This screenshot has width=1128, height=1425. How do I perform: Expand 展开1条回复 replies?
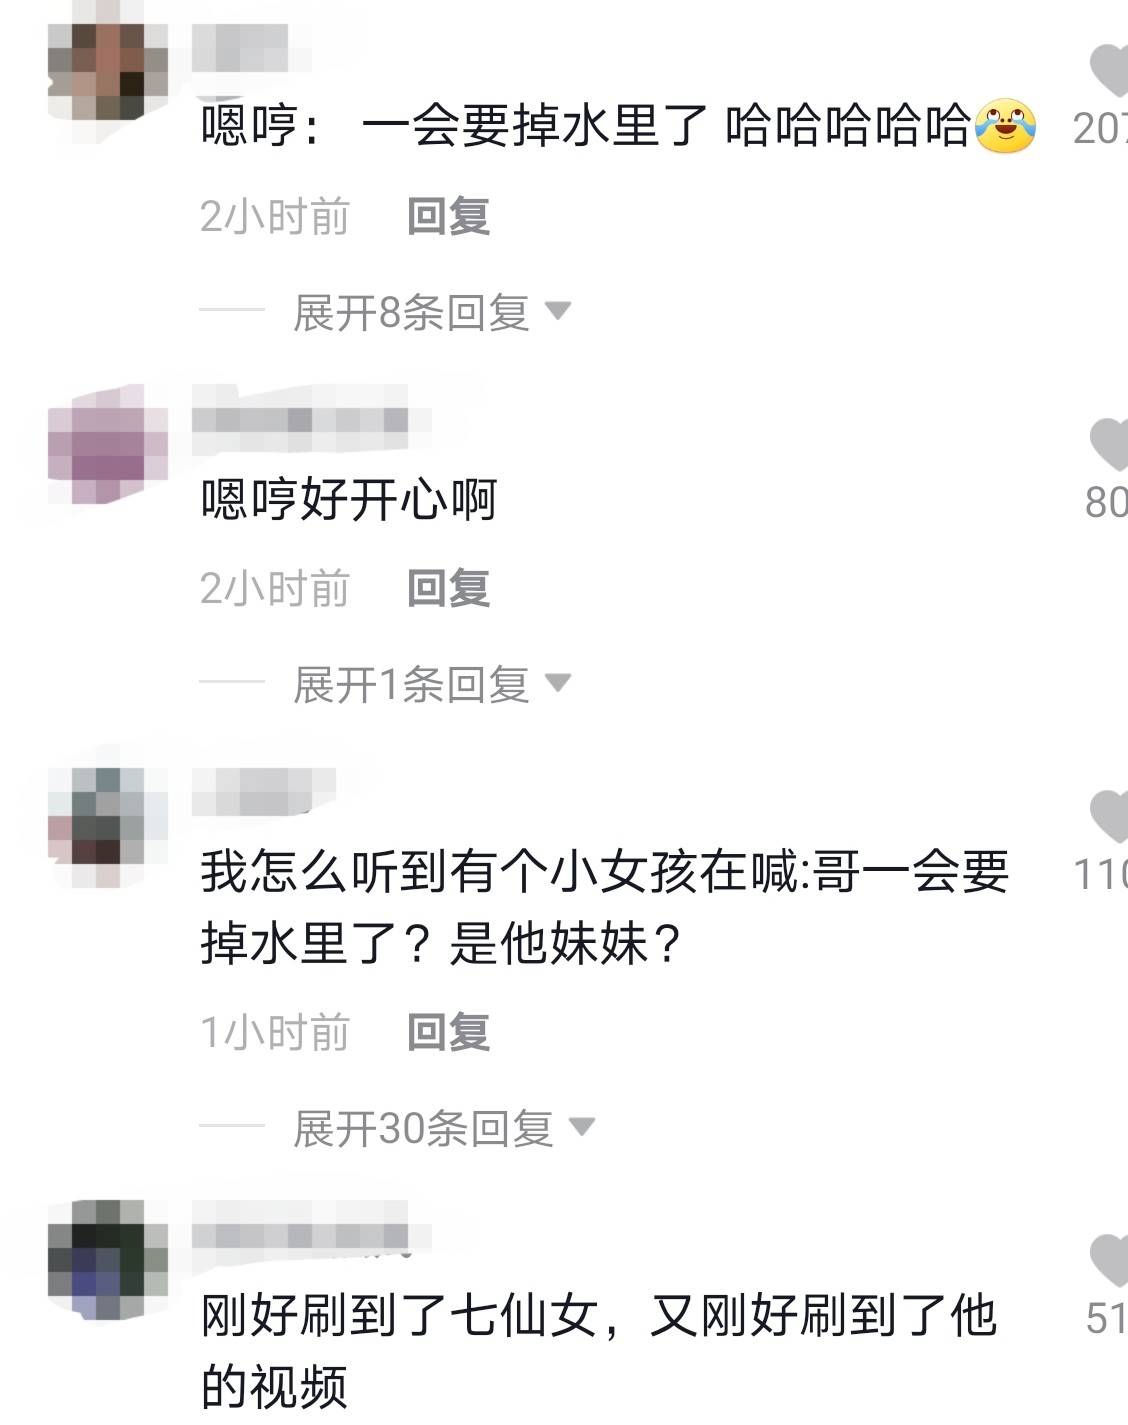431,685
